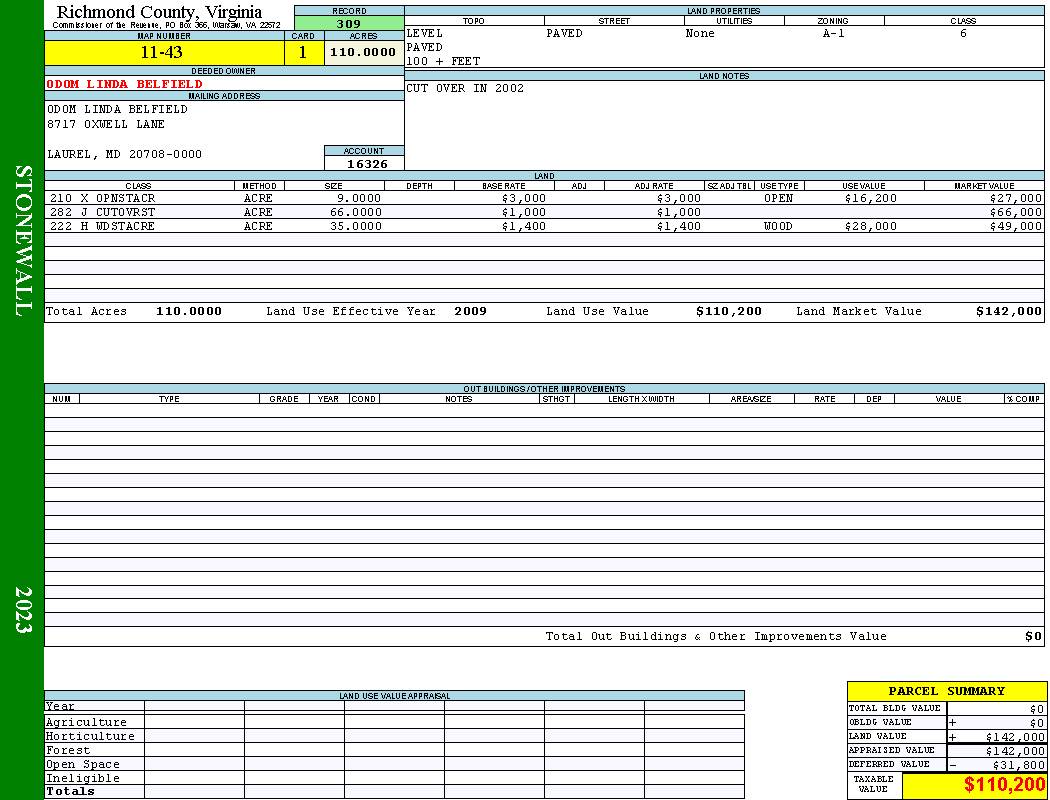Image resolution: width=1050 pixels, height=800 pixels.
Task: Click the OBLDG VALUE label
Action: pos(880,722)
